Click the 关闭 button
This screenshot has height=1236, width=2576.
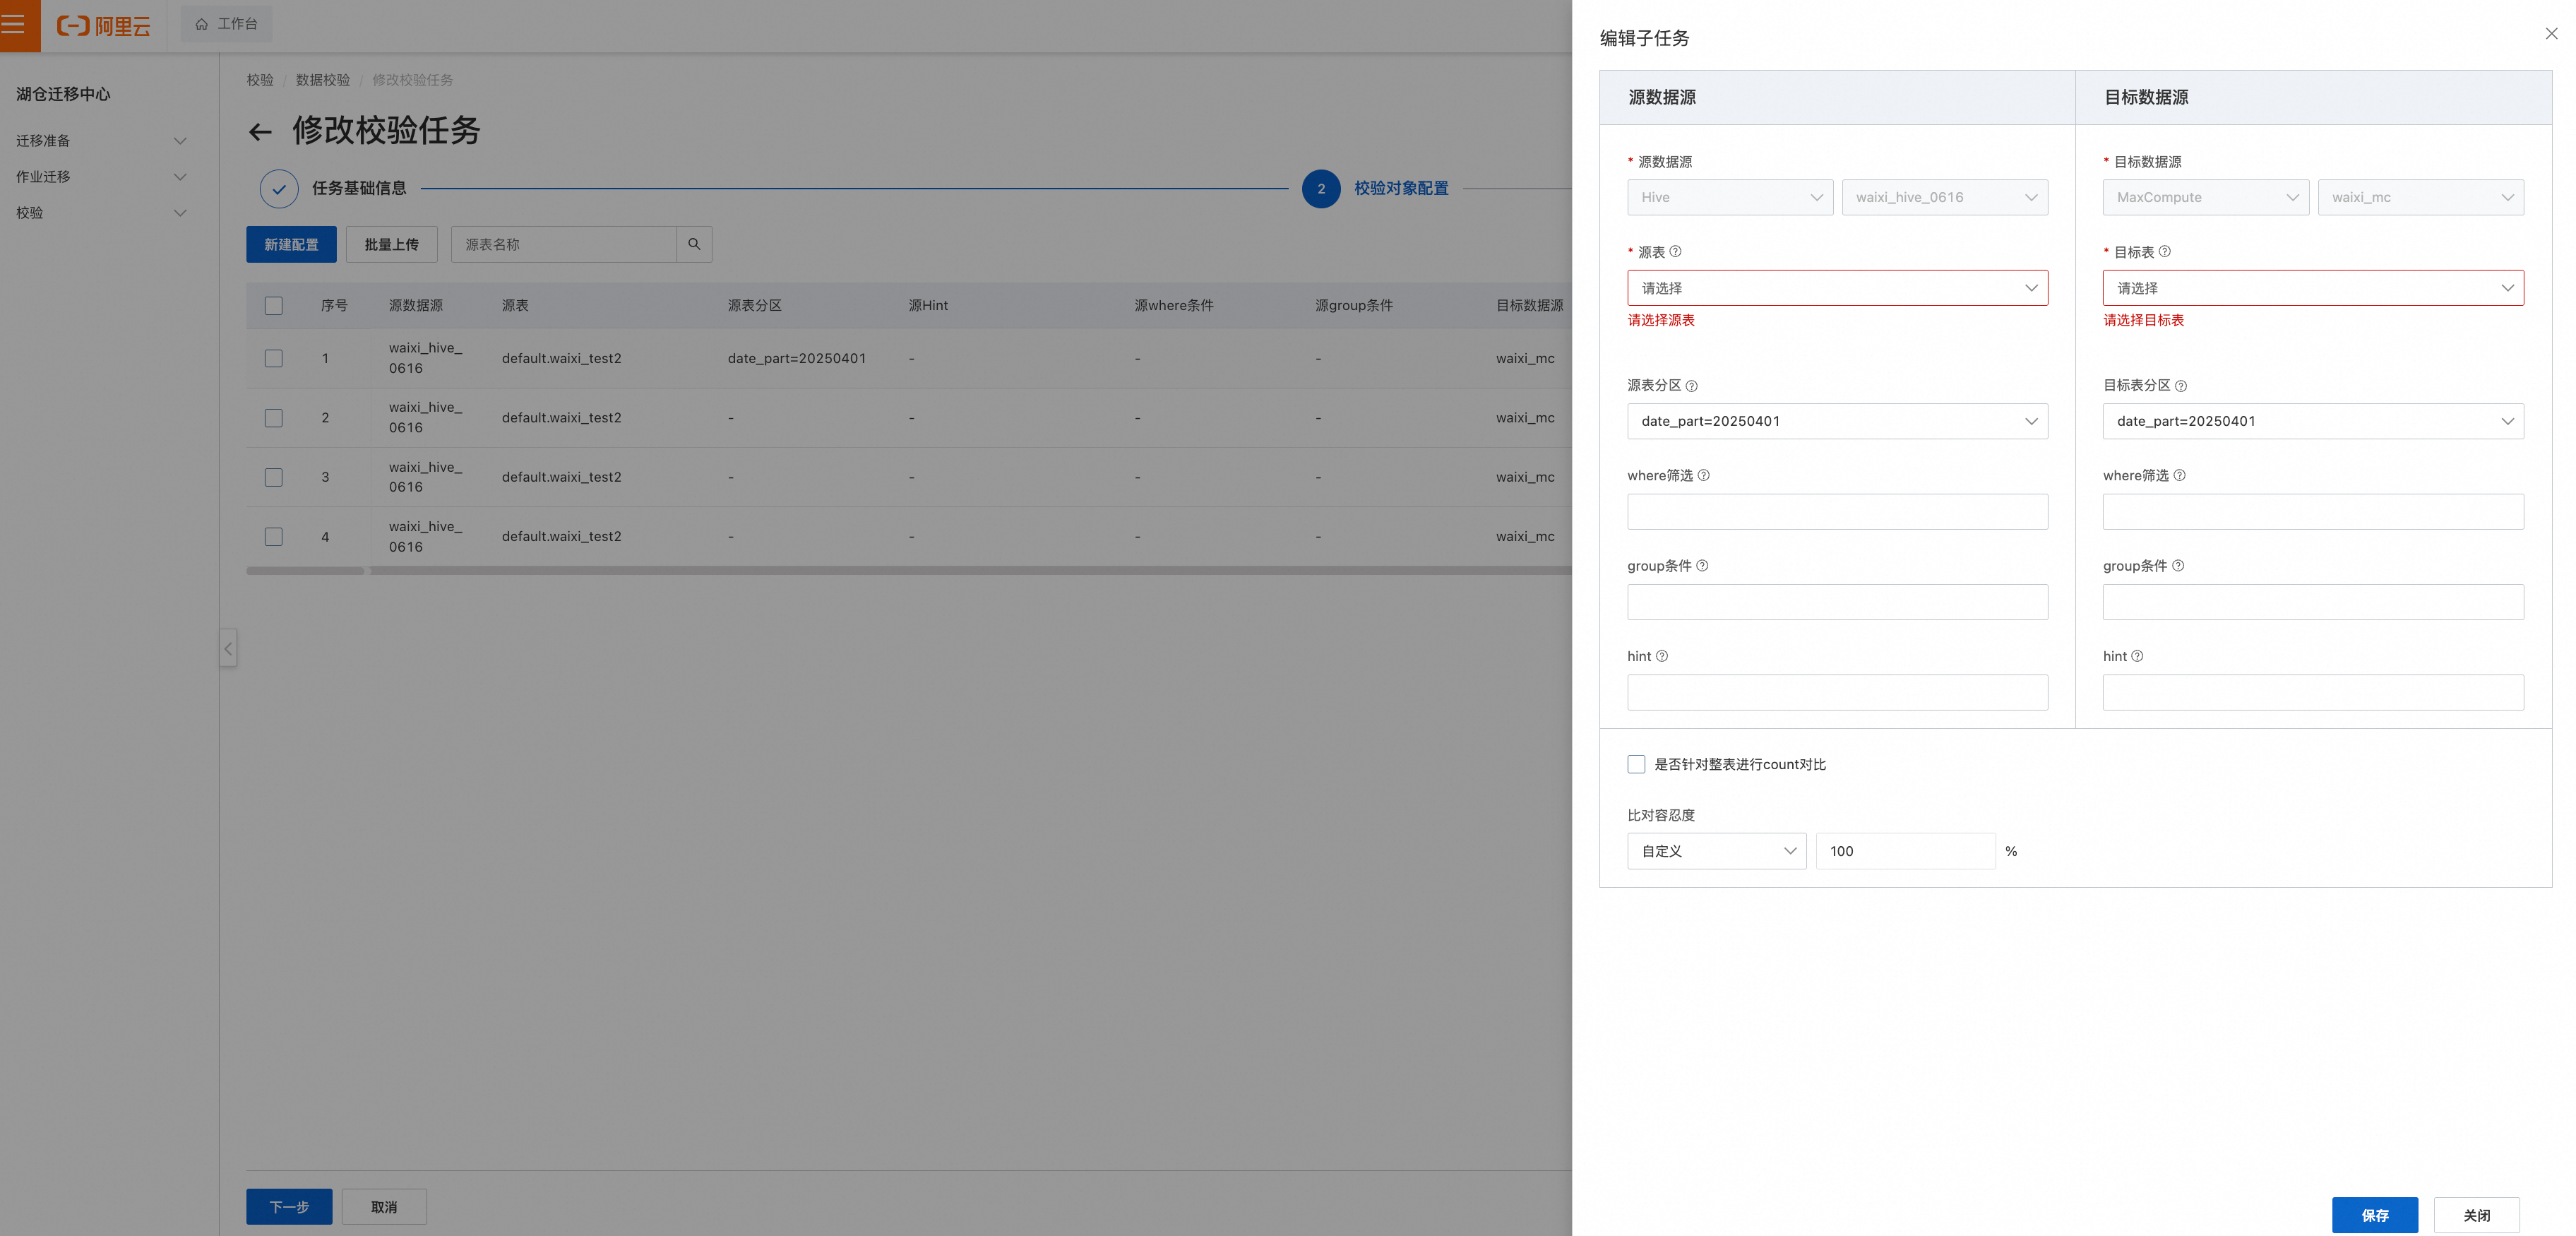point(2476,1215)
